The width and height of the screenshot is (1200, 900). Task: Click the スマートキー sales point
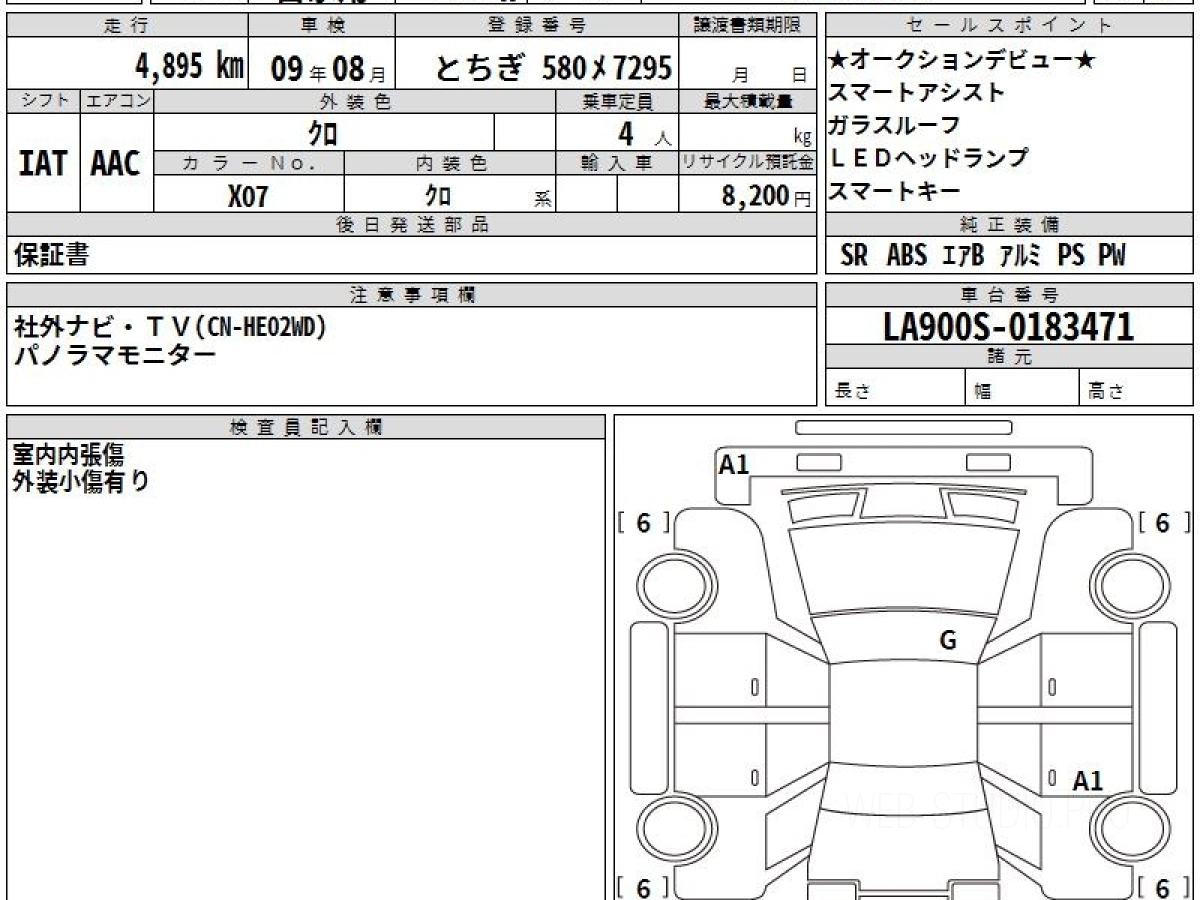click(x=895, y=191)
